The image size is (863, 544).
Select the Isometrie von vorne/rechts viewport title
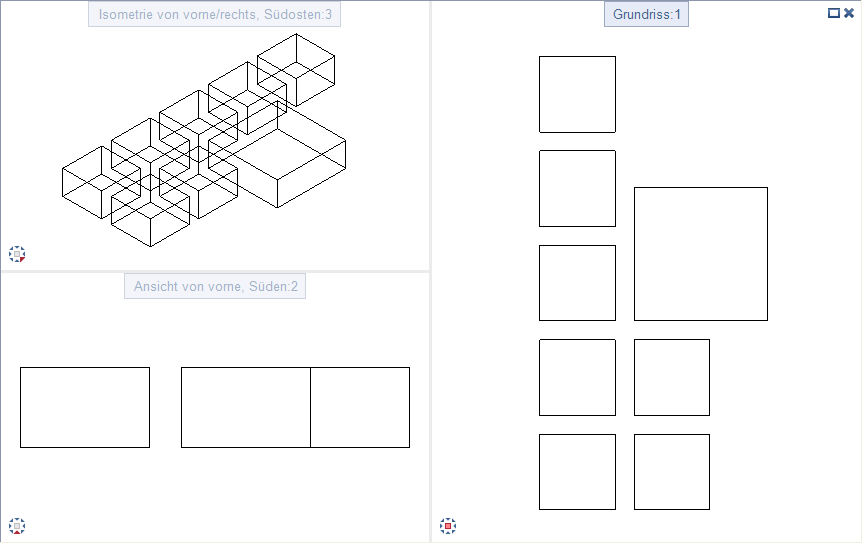point(215,14)
